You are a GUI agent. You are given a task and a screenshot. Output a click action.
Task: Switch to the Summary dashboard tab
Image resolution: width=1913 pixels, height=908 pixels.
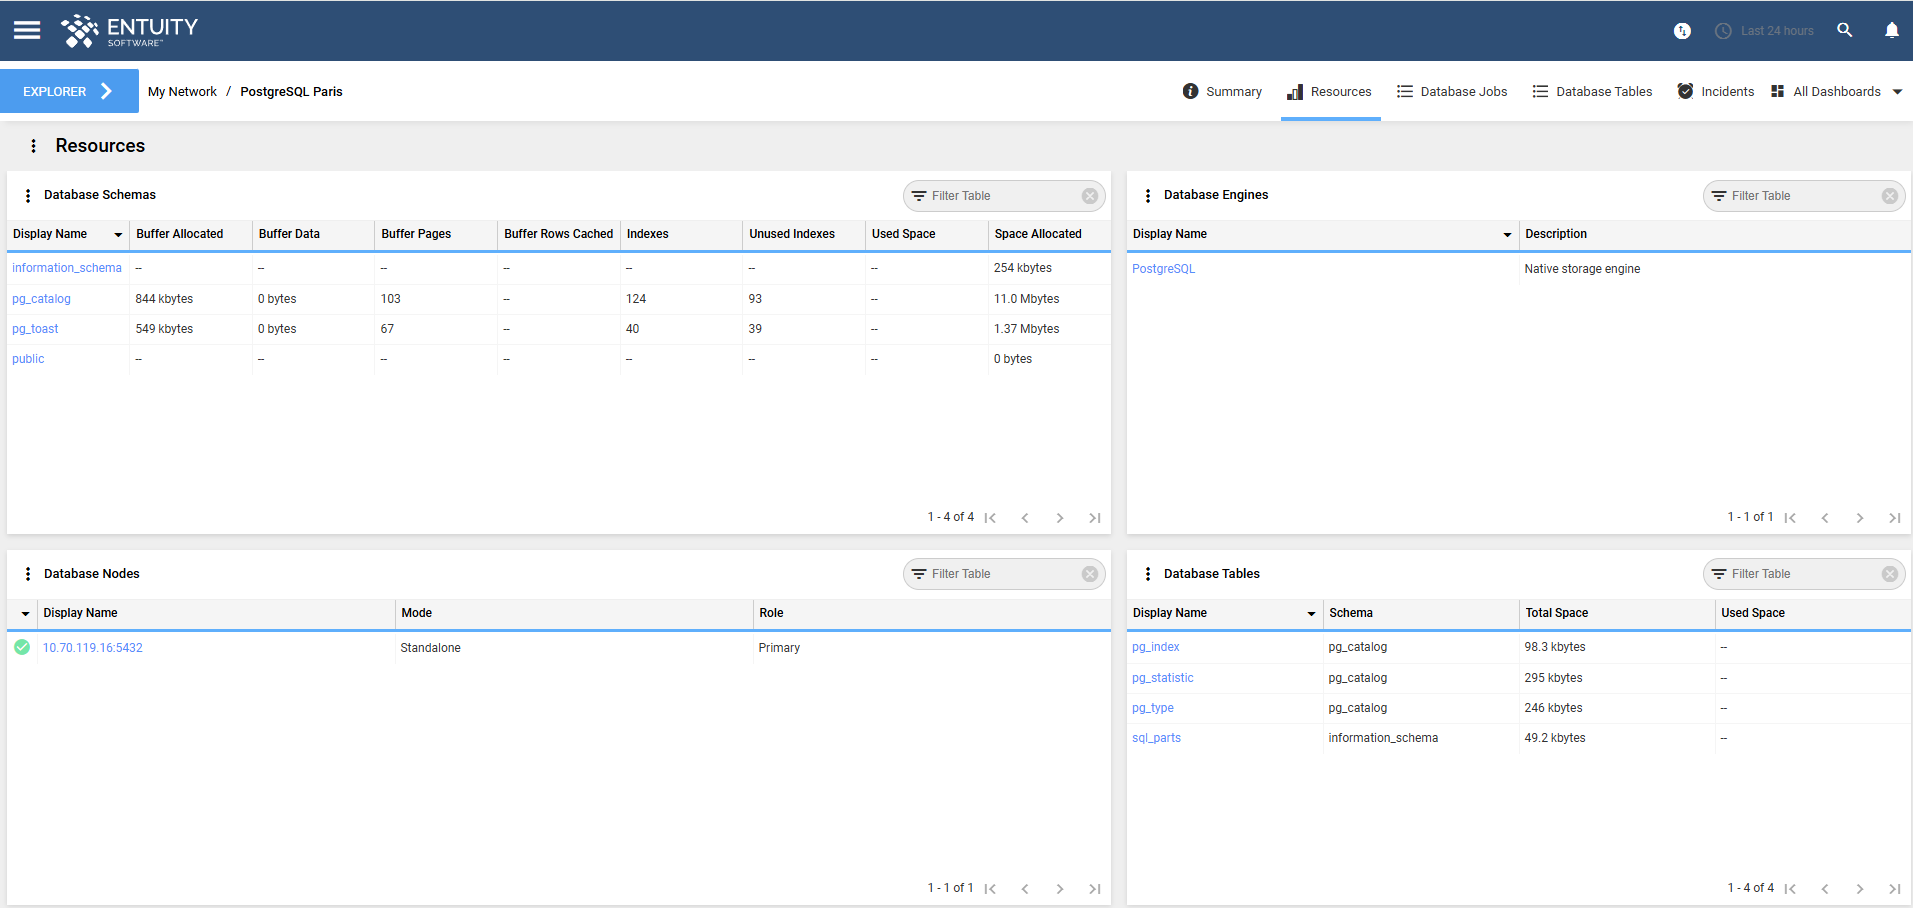click(x=1222, y=91)
